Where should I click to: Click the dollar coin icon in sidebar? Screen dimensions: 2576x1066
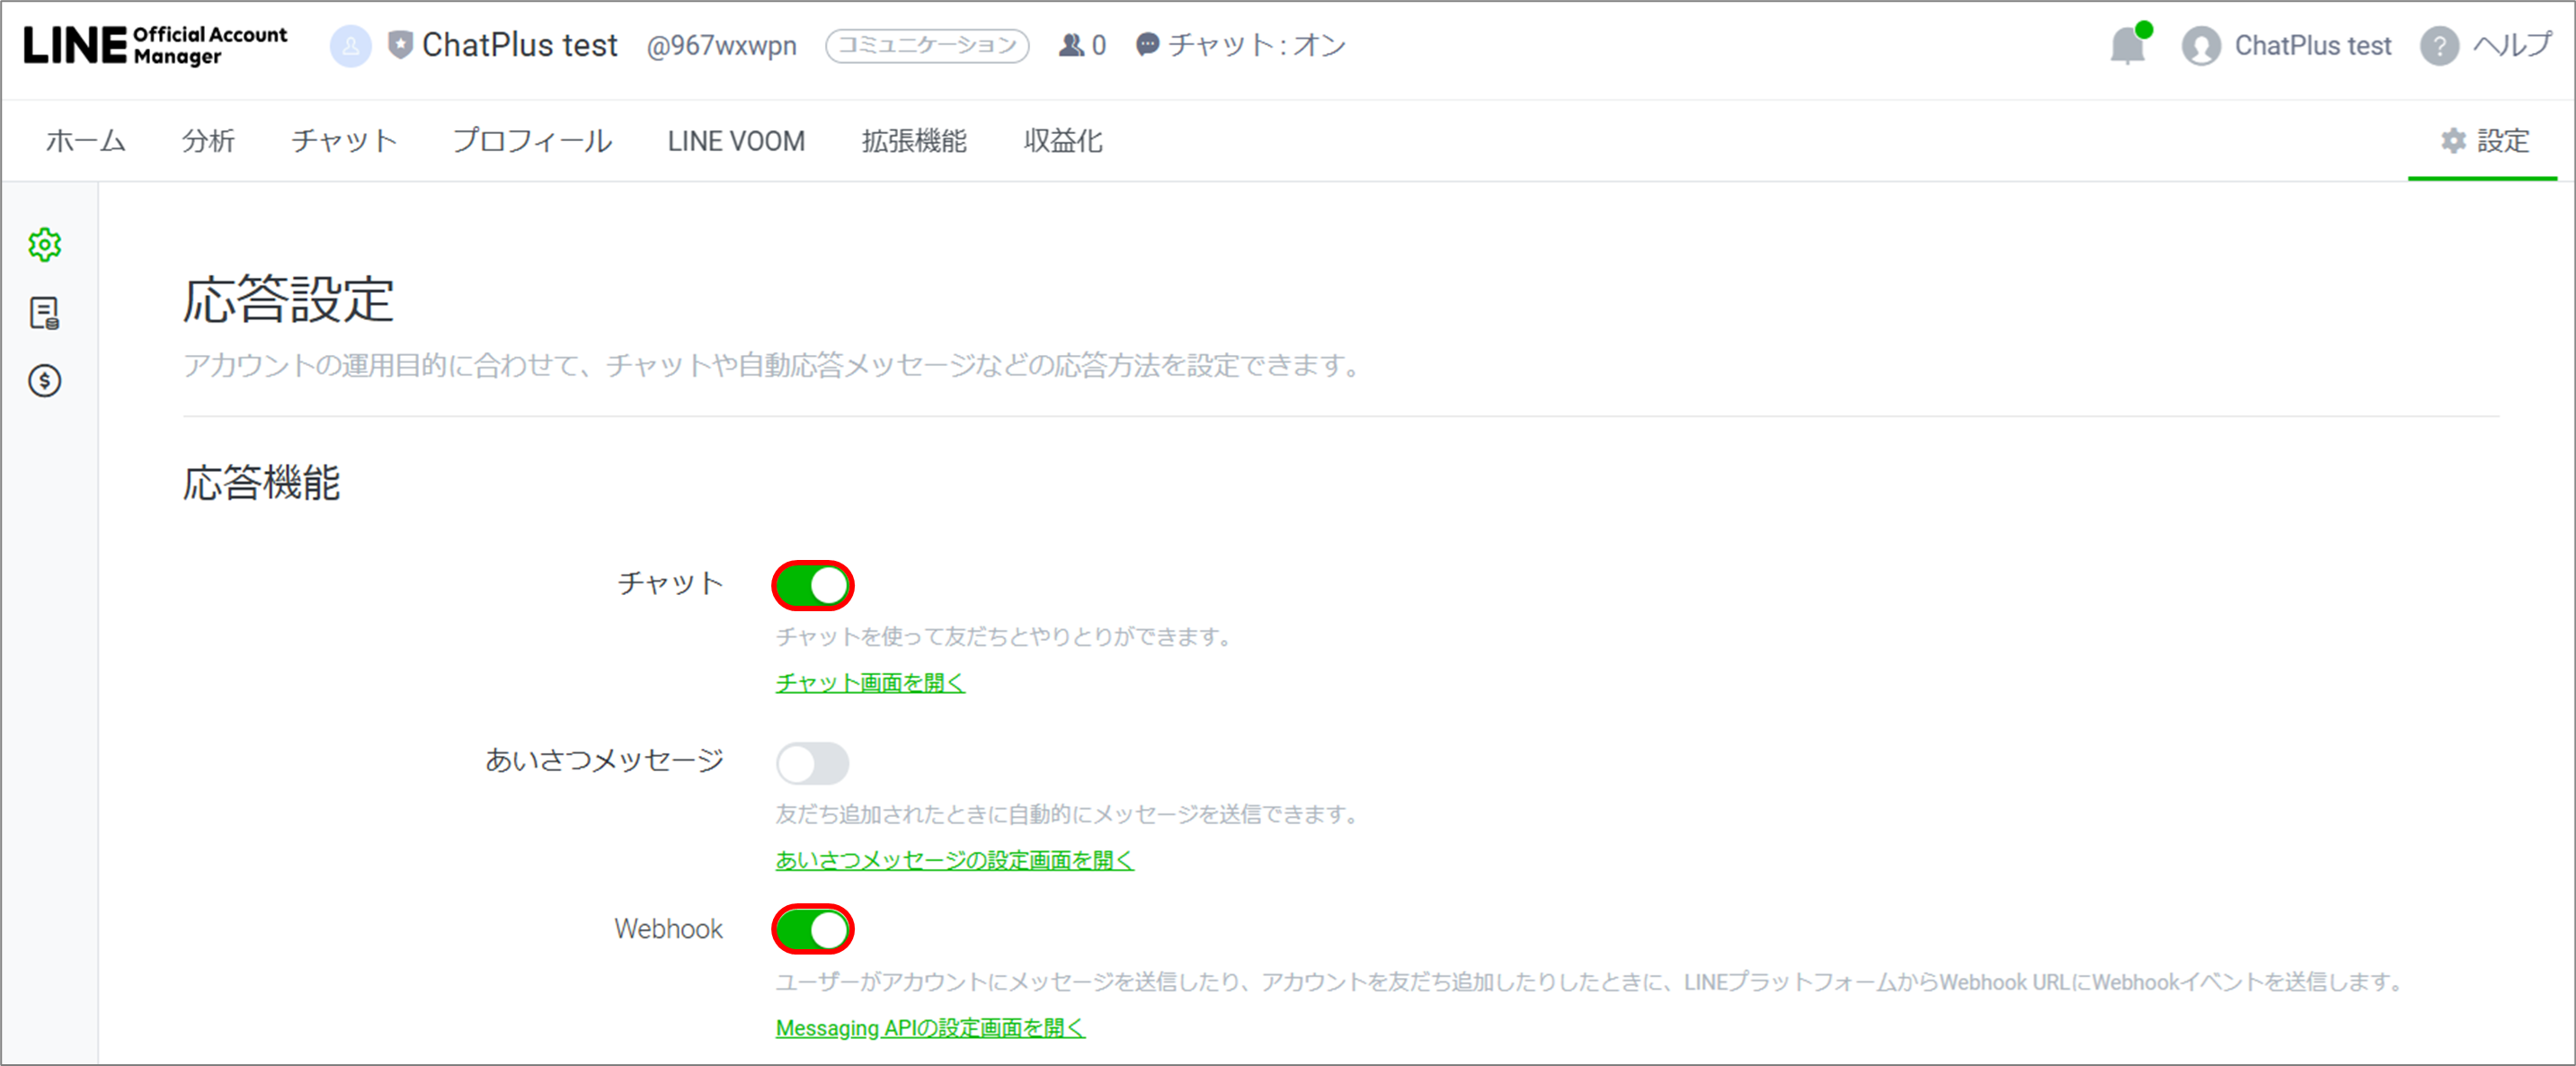click(45, 381)
